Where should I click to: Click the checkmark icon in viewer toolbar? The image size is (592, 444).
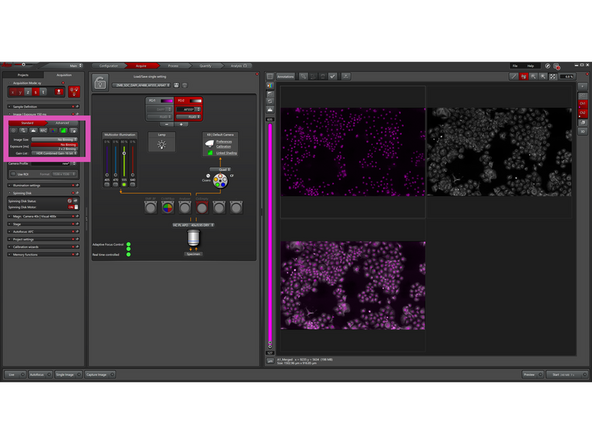click(x=333, y=76)
